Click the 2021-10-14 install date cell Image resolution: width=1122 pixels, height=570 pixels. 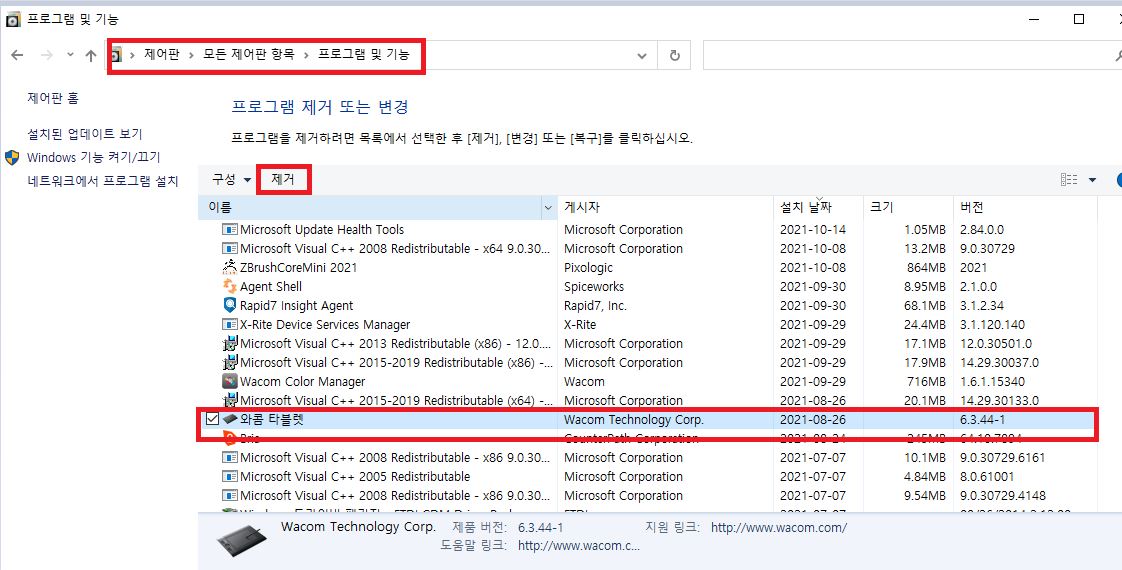pyautogui.click(x=812, y=230)
